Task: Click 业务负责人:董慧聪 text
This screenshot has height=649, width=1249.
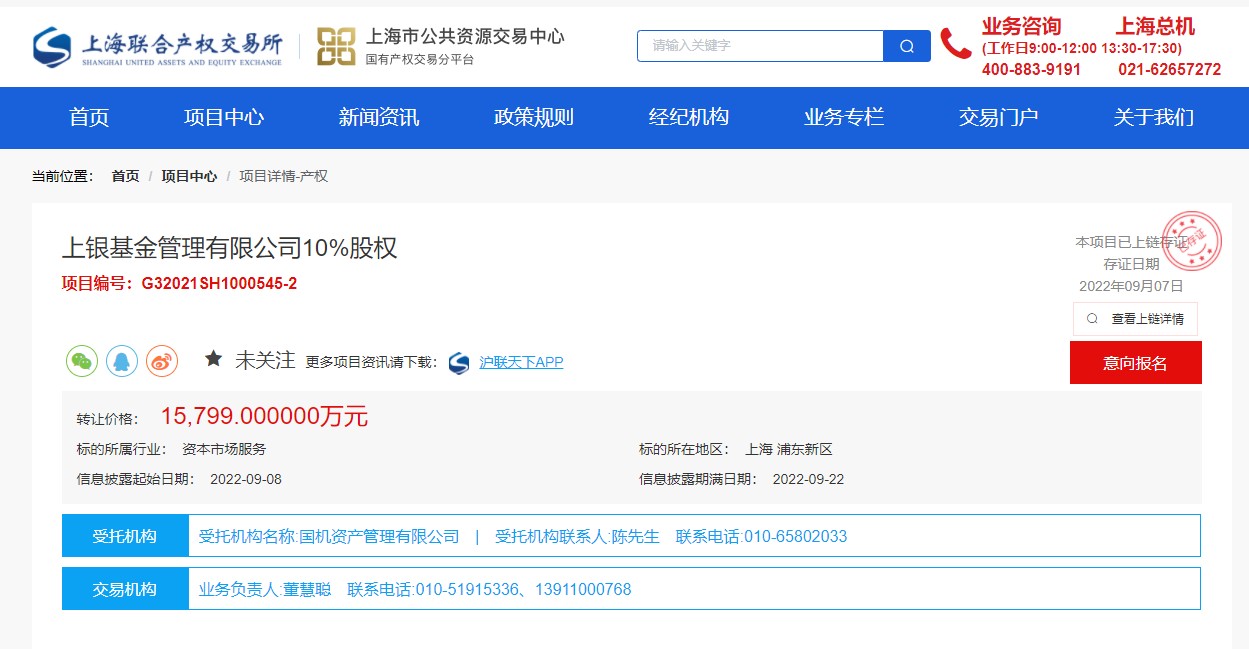Action: pos(265,589)
